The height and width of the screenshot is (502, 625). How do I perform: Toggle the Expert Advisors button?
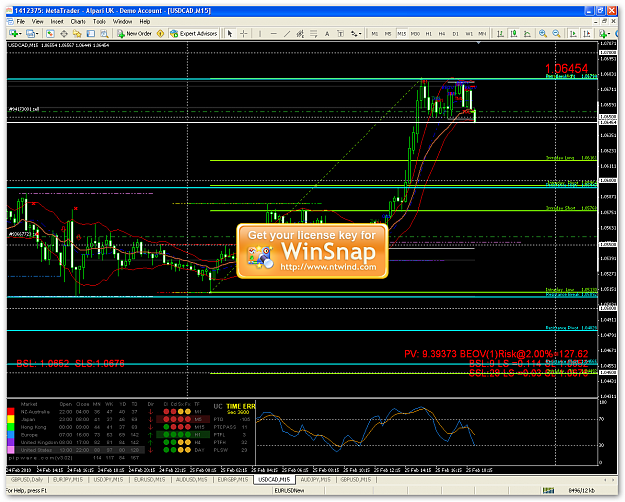pos(194,34)
